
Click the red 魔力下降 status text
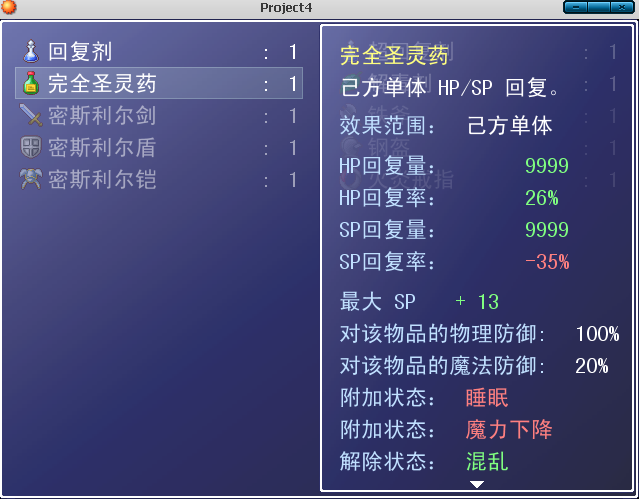[x=509, y=430]
